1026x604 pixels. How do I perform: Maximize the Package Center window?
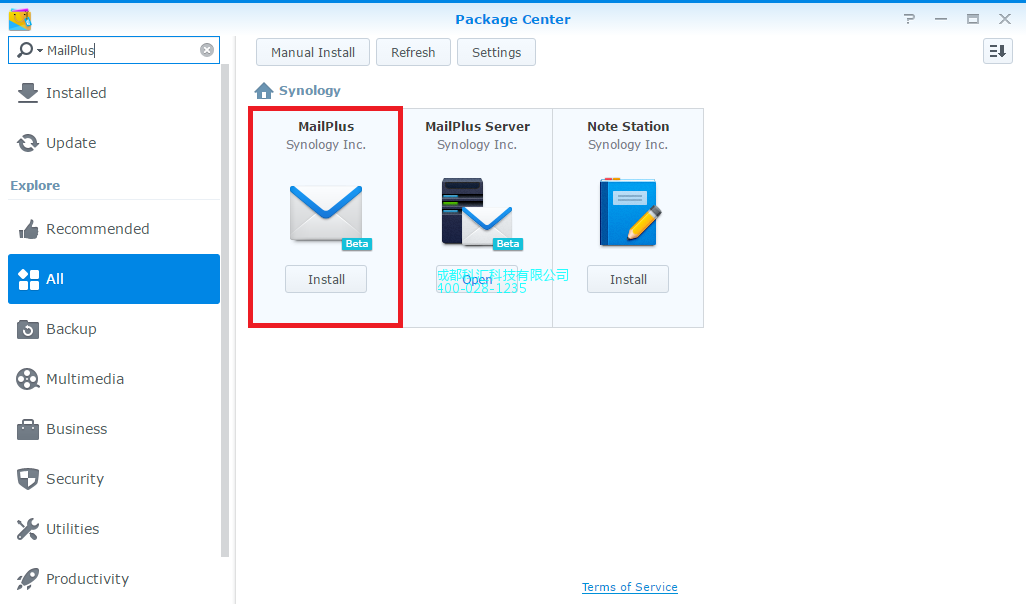point(973,19)
